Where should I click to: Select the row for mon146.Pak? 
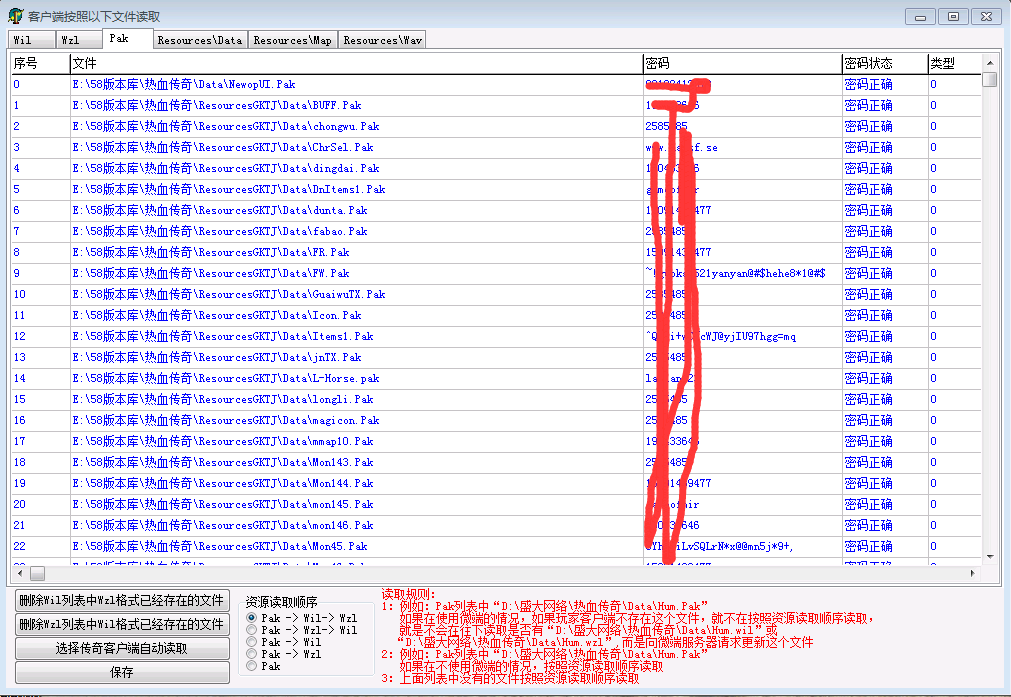click(496, 525)
